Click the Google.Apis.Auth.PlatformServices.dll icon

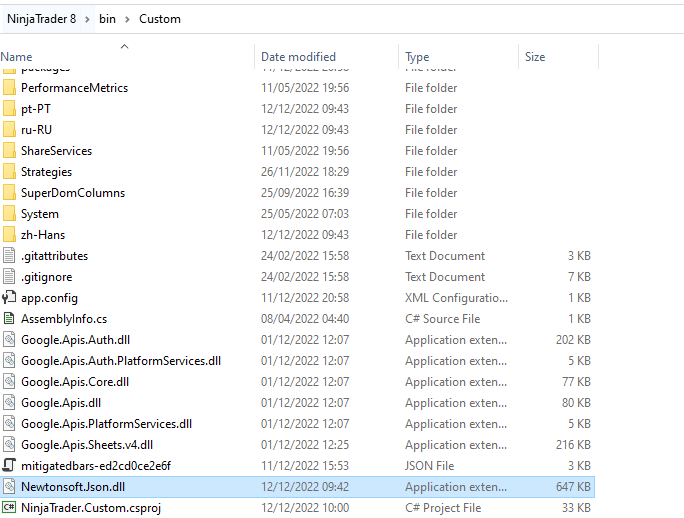click(9, 360)
